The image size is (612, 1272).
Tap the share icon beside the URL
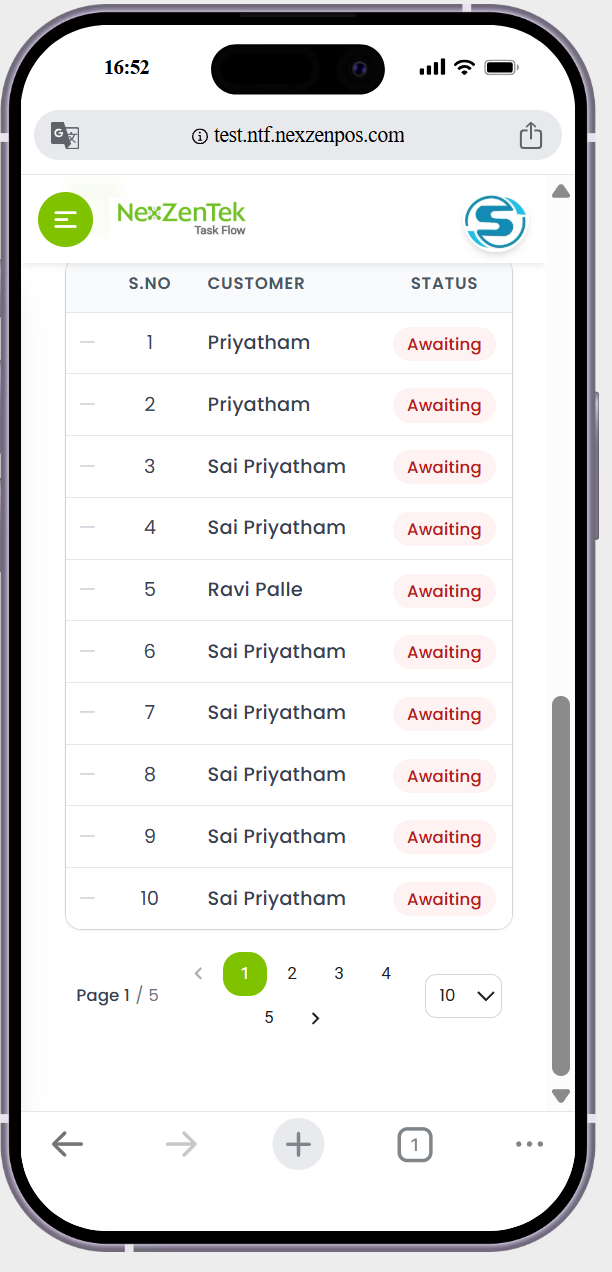tap(531, 134)
